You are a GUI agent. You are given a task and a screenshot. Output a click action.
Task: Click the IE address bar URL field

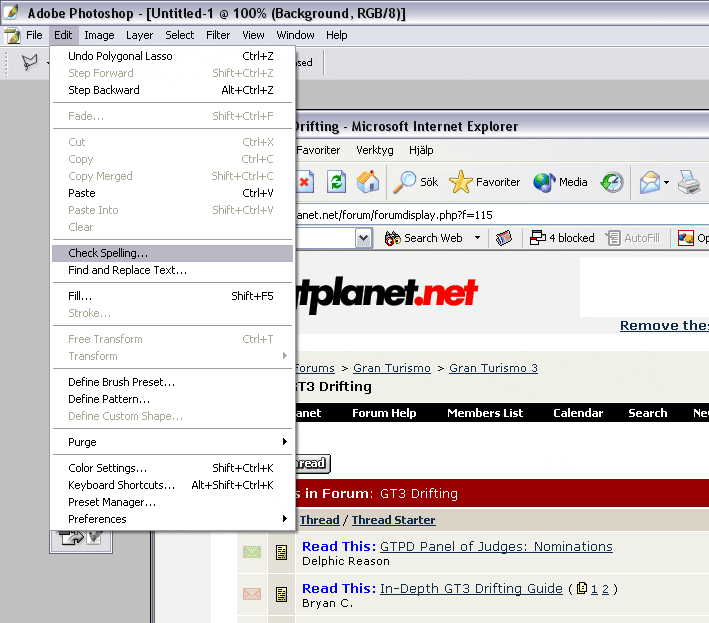click(x=502, y=215)
